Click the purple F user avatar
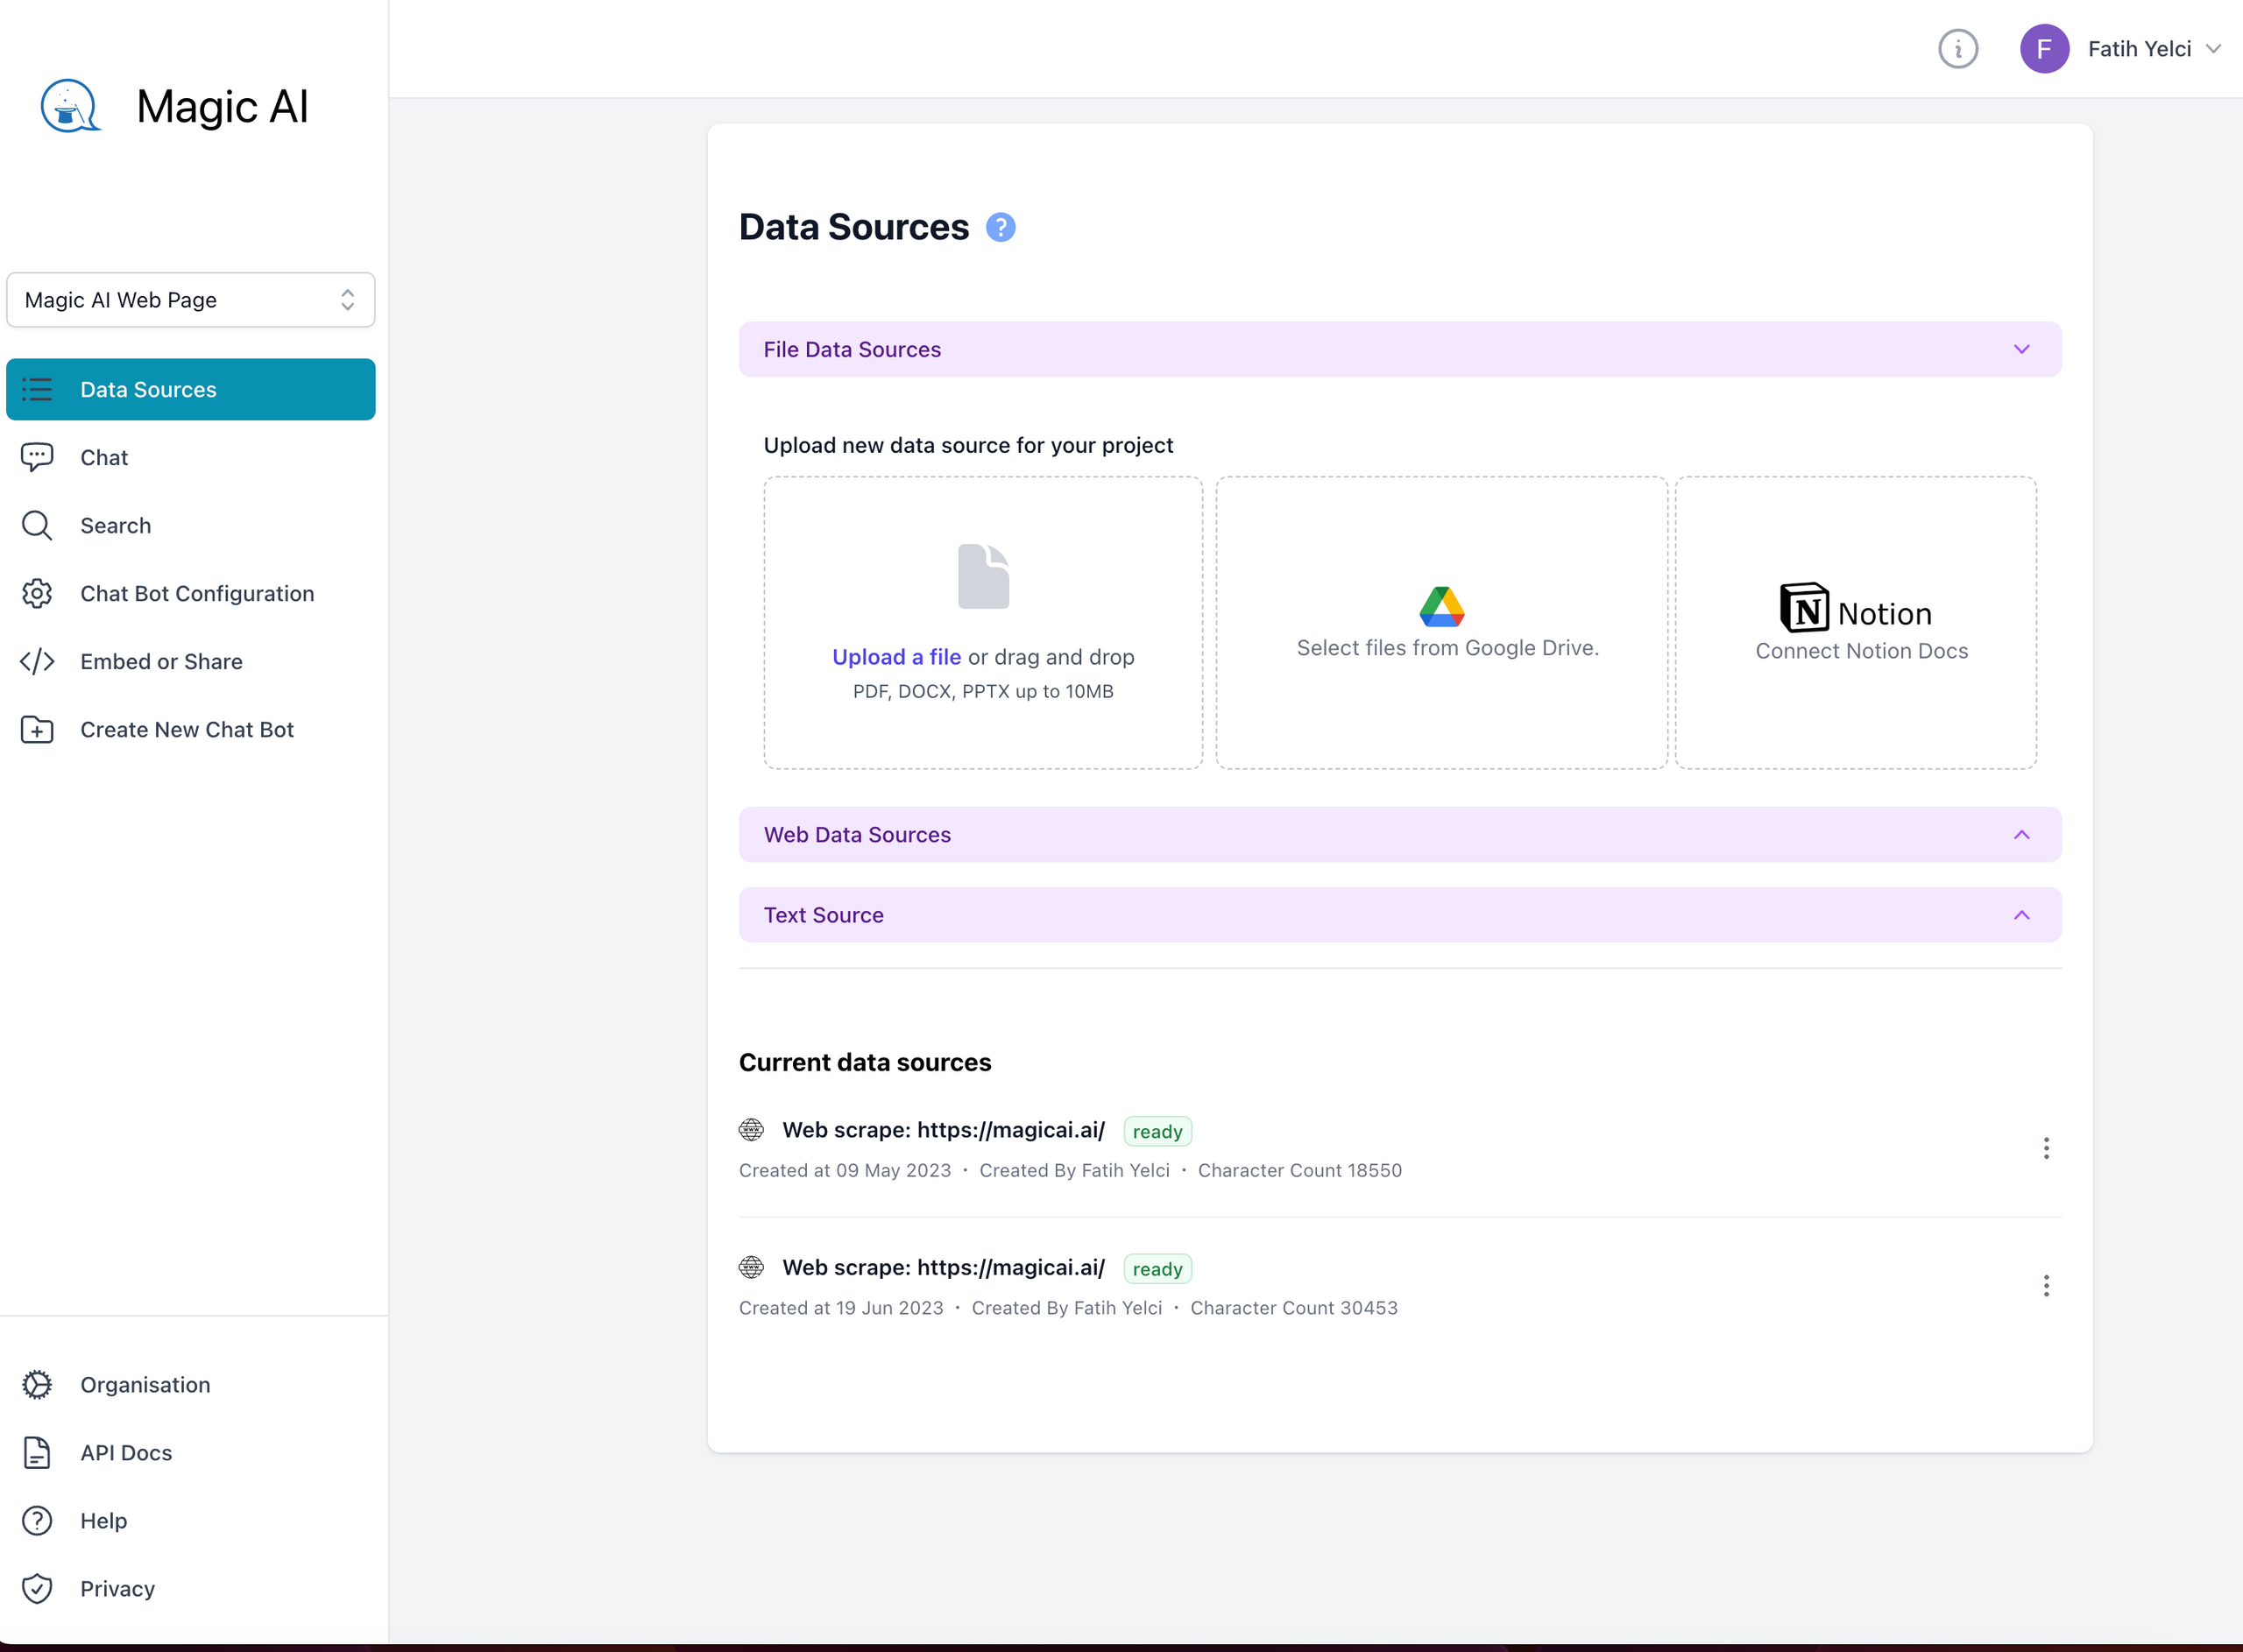Image resolution: width=2243 pixels, height=1652 pixels. pos(2043,48)
